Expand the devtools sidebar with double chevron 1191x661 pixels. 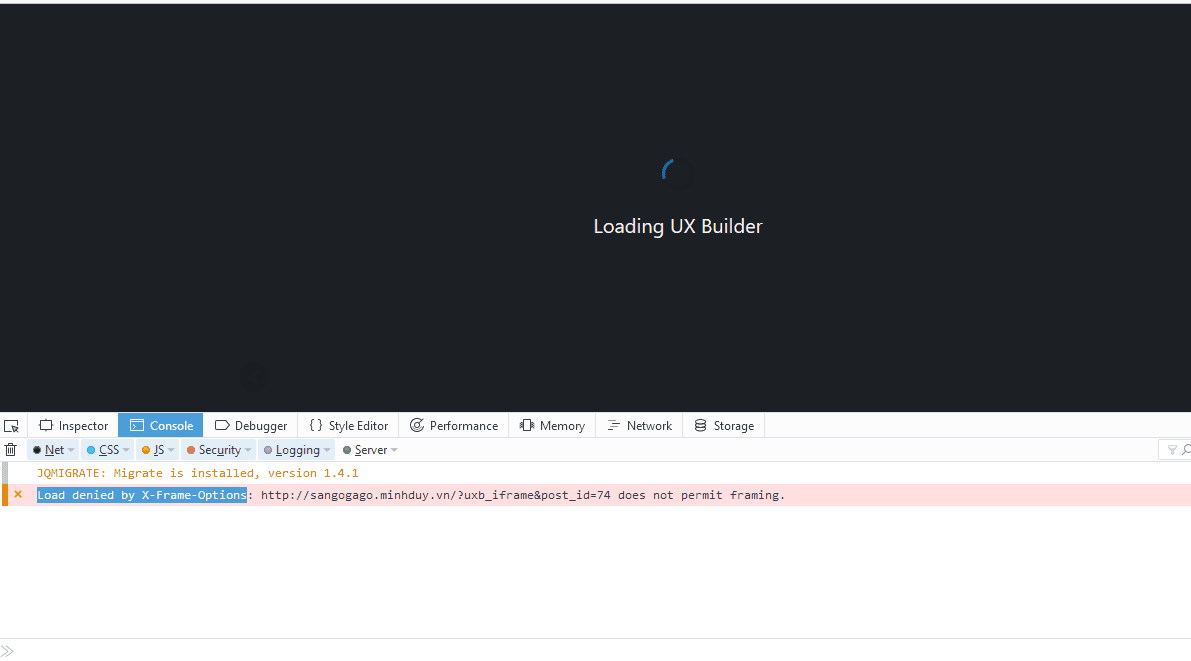click(x=8, y=649)
